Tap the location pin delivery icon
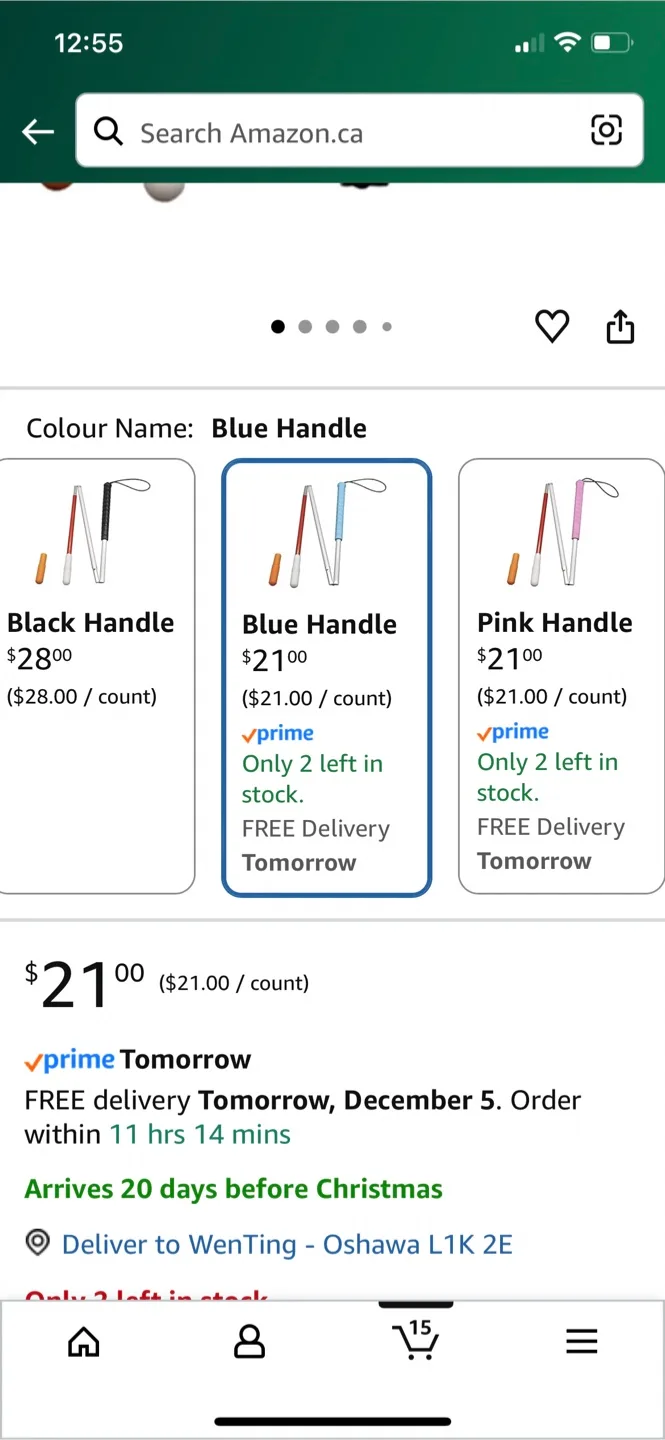The width and height of the screenshot is (665, 1440). point(37,1243)
